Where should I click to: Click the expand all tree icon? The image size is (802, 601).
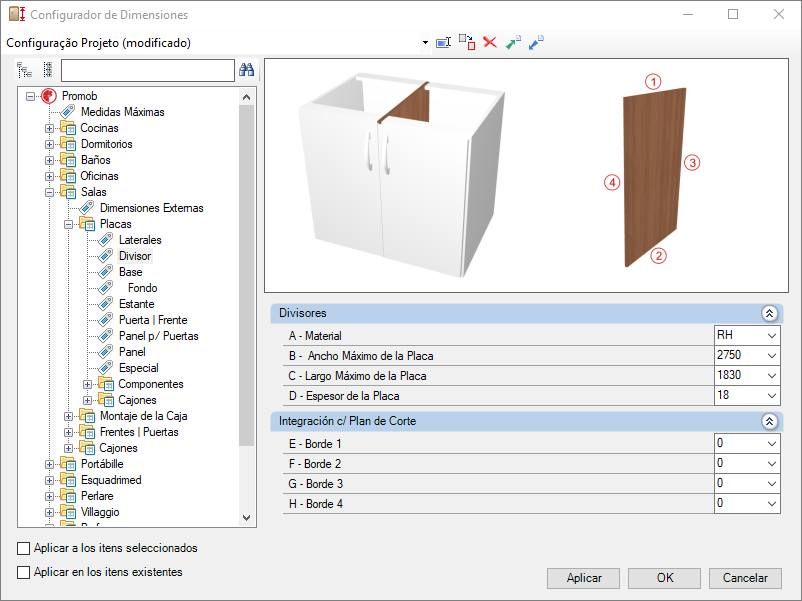click(x=25, y=70)
